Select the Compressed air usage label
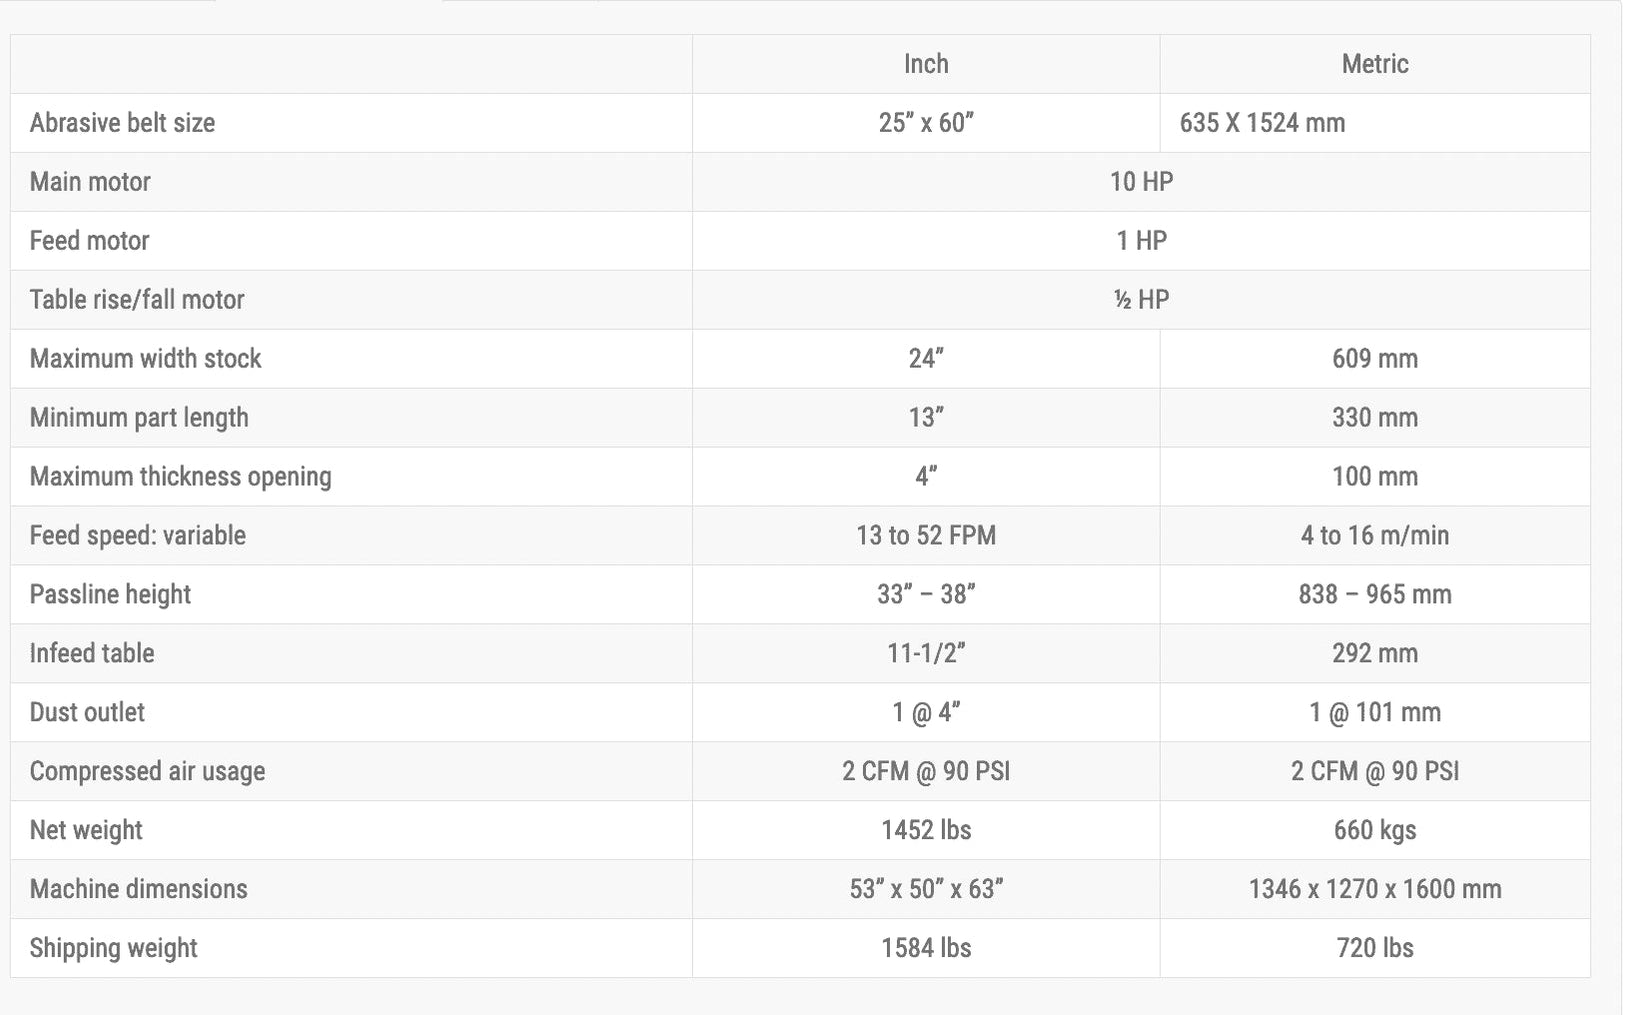Screen dimensions: 1632x1015 (147, 772)
